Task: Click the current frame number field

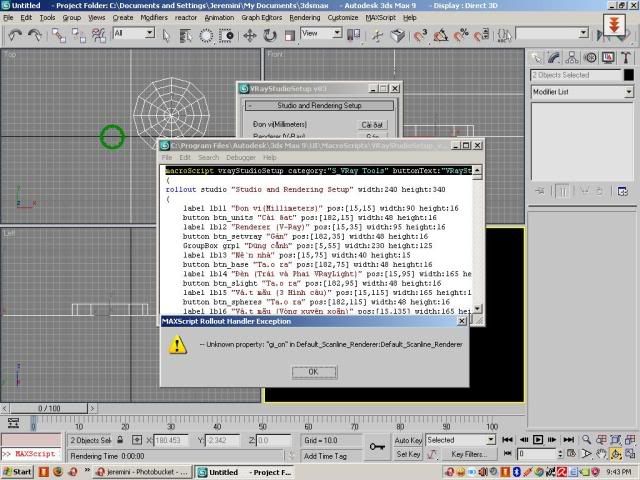Action: pos(536,453)
